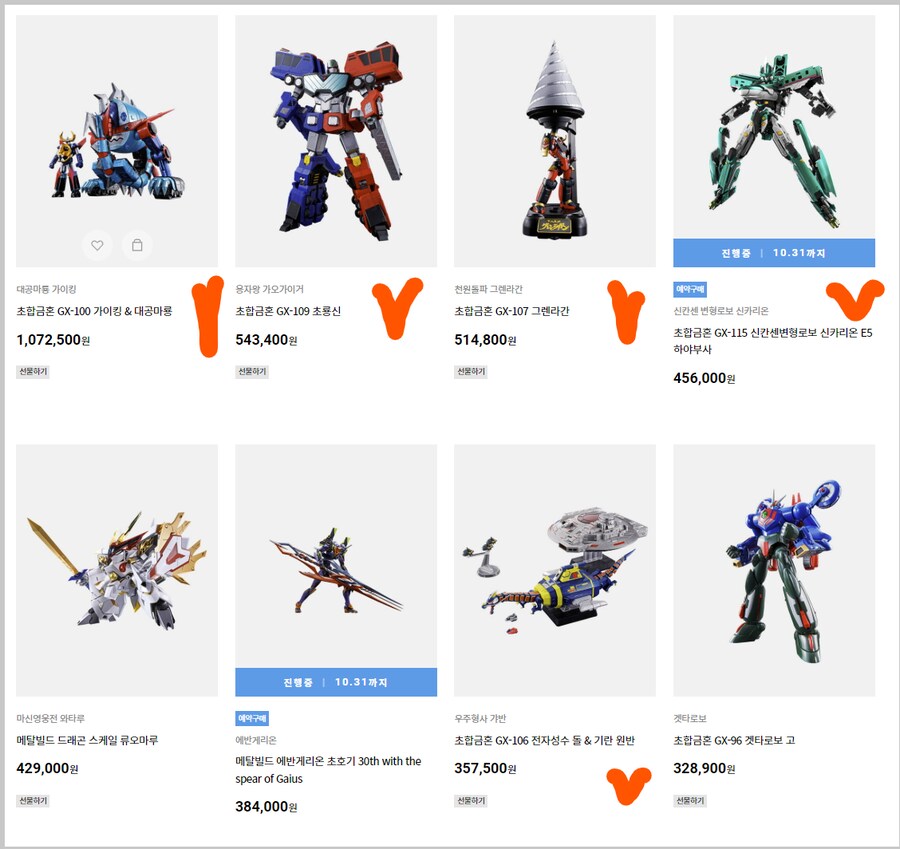The height and width of the screenshot is (849, 900).
Task: Open the green Shinkalion E5 robot image
Action: point(774,127)
